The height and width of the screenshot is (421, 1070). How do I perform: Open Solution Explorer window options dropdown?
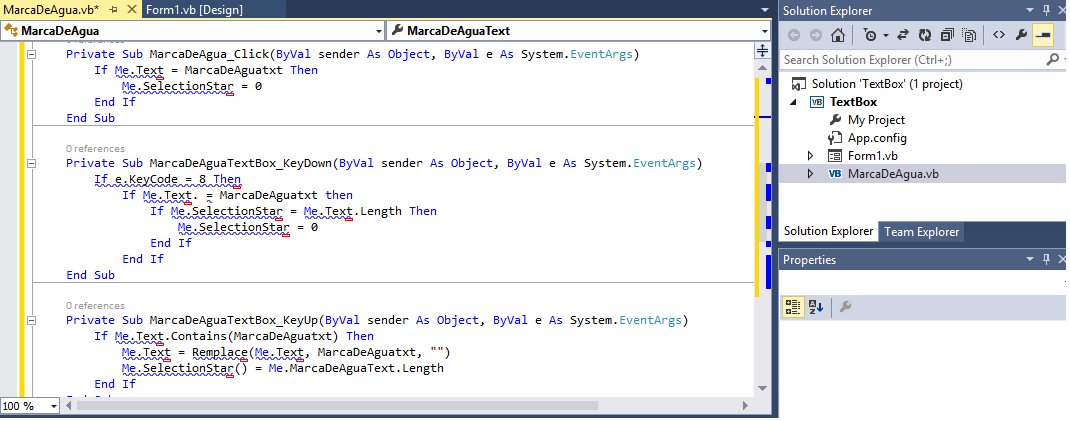1030,10
